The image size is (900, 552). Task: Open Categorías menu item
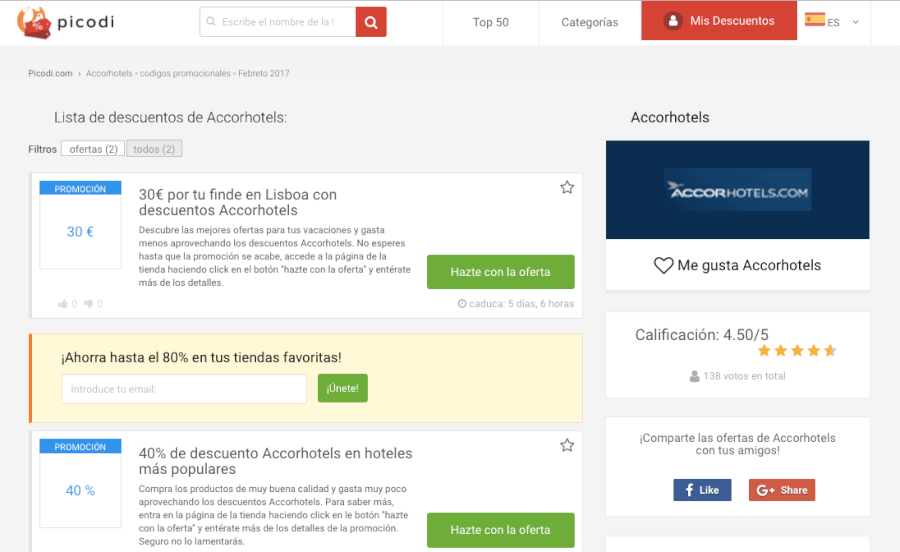(x=589, y=22)
